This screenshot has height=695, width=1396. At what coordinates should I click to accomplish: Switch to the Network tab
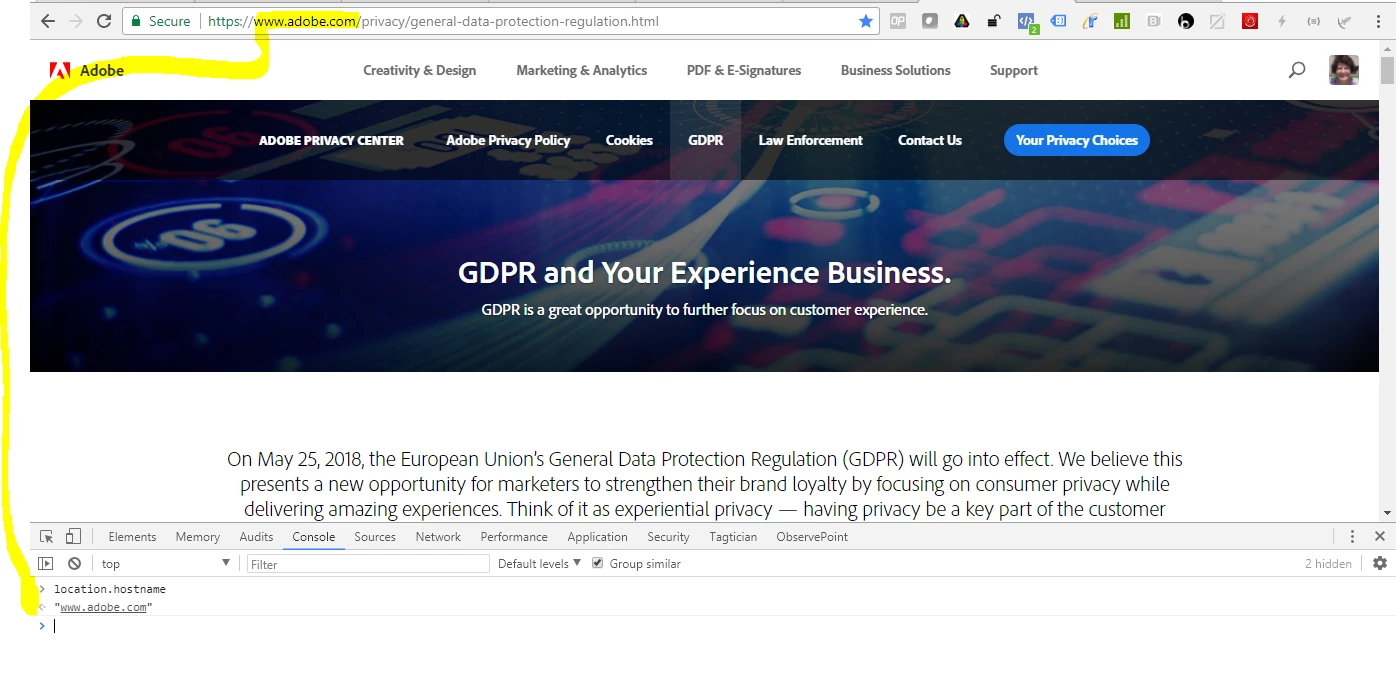click(x=438, y=537)
